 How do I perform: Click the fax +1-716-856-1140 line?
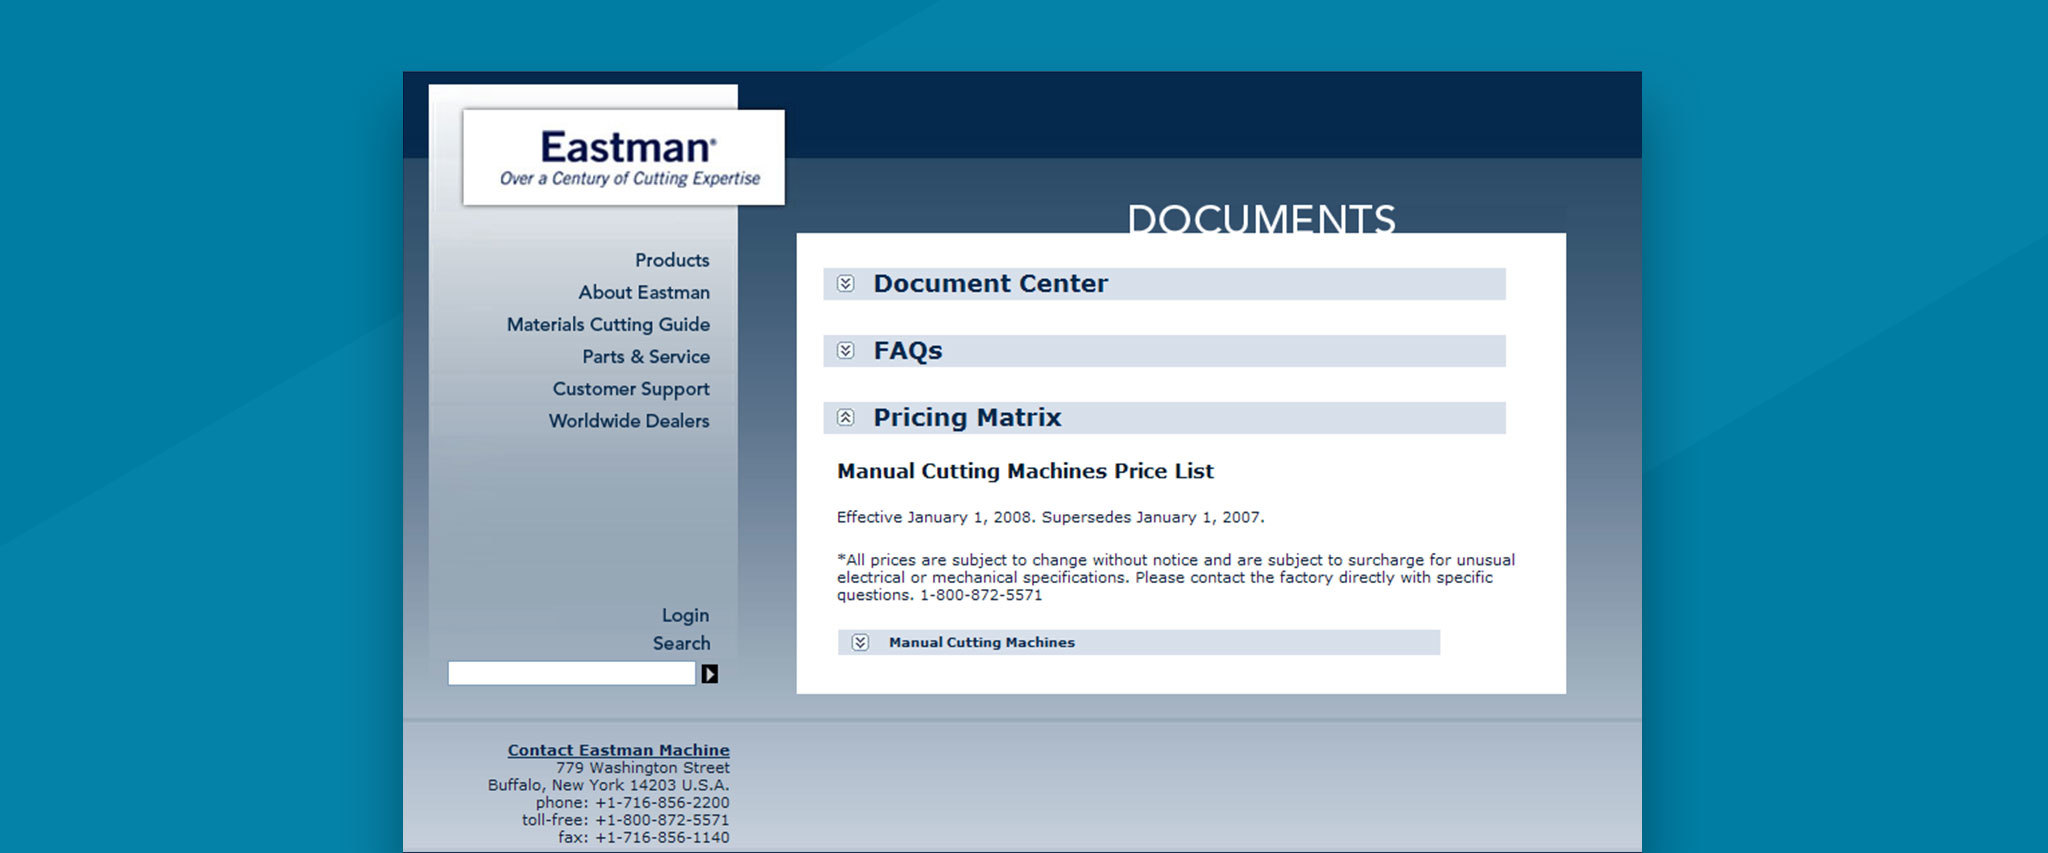coord(644,838)
